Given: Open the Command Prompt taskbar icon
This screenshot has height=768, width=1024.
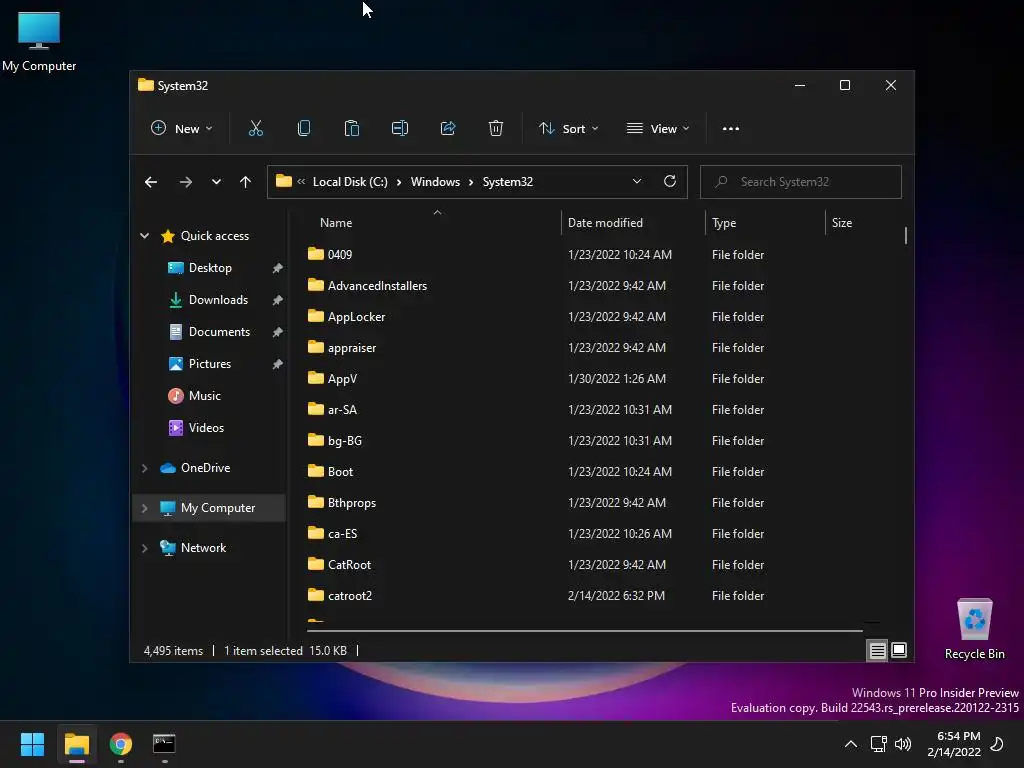Looking at the screenshot, I should tap(165, 744).
